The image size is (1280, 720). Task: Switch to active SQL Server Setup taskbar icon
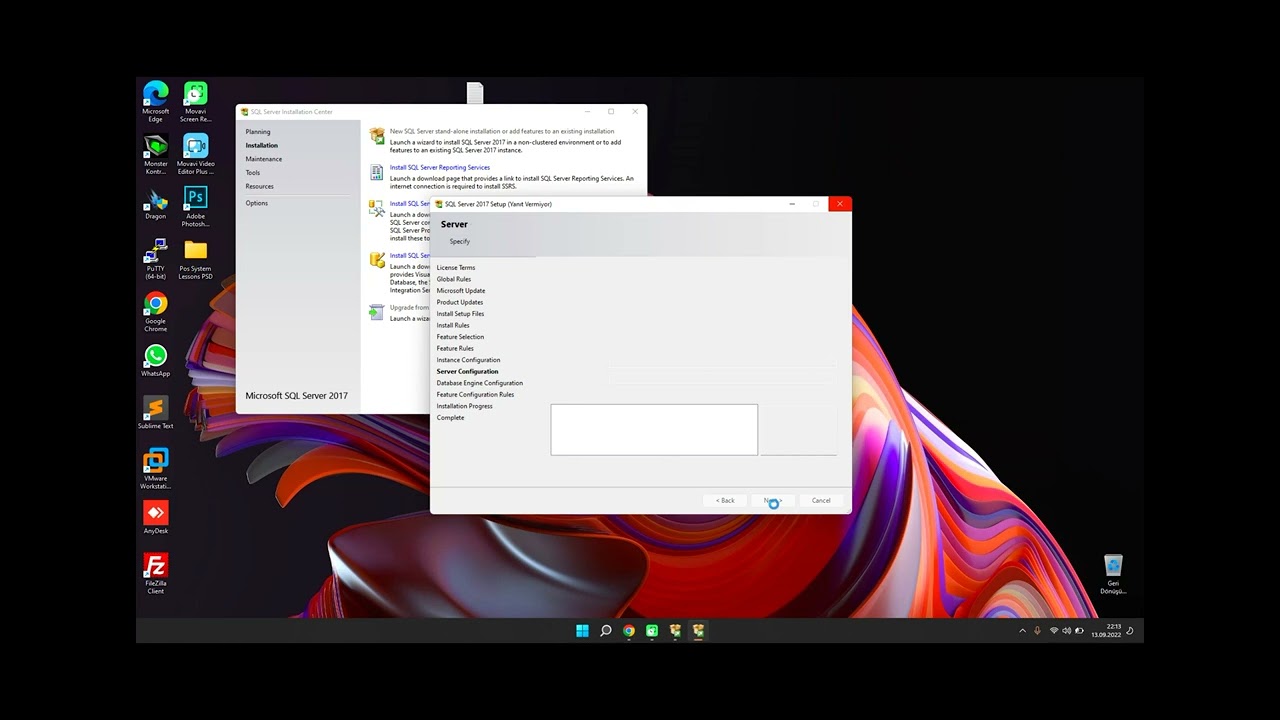tap(698, 631)
